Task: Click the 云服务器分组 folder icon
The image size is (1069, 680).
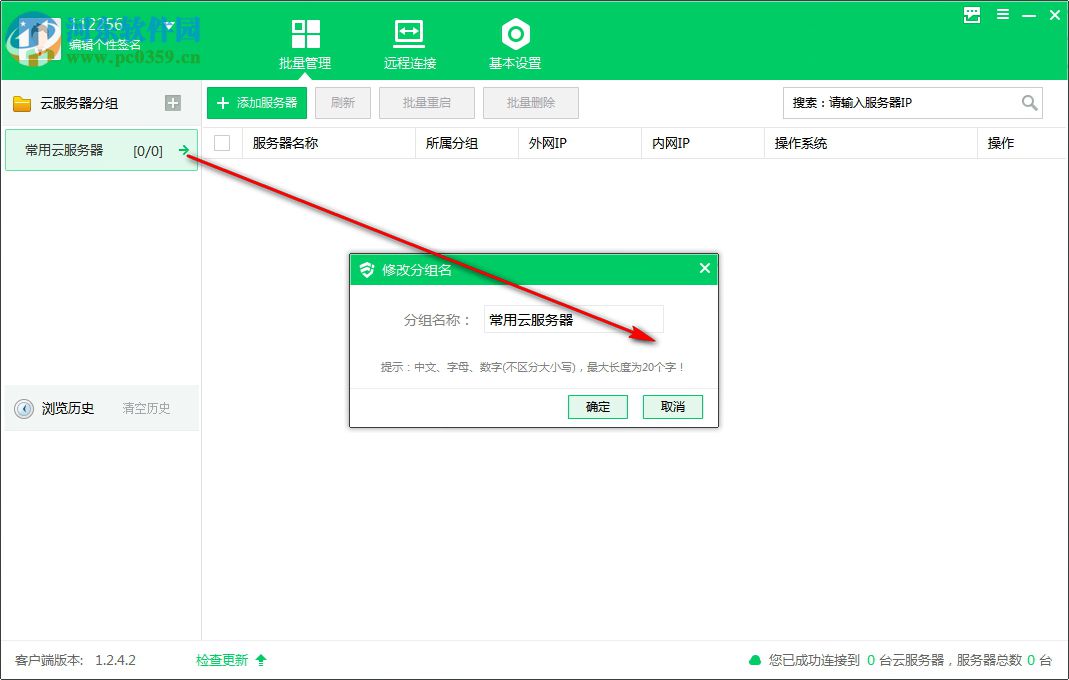Action: click(x=22, y=104)
